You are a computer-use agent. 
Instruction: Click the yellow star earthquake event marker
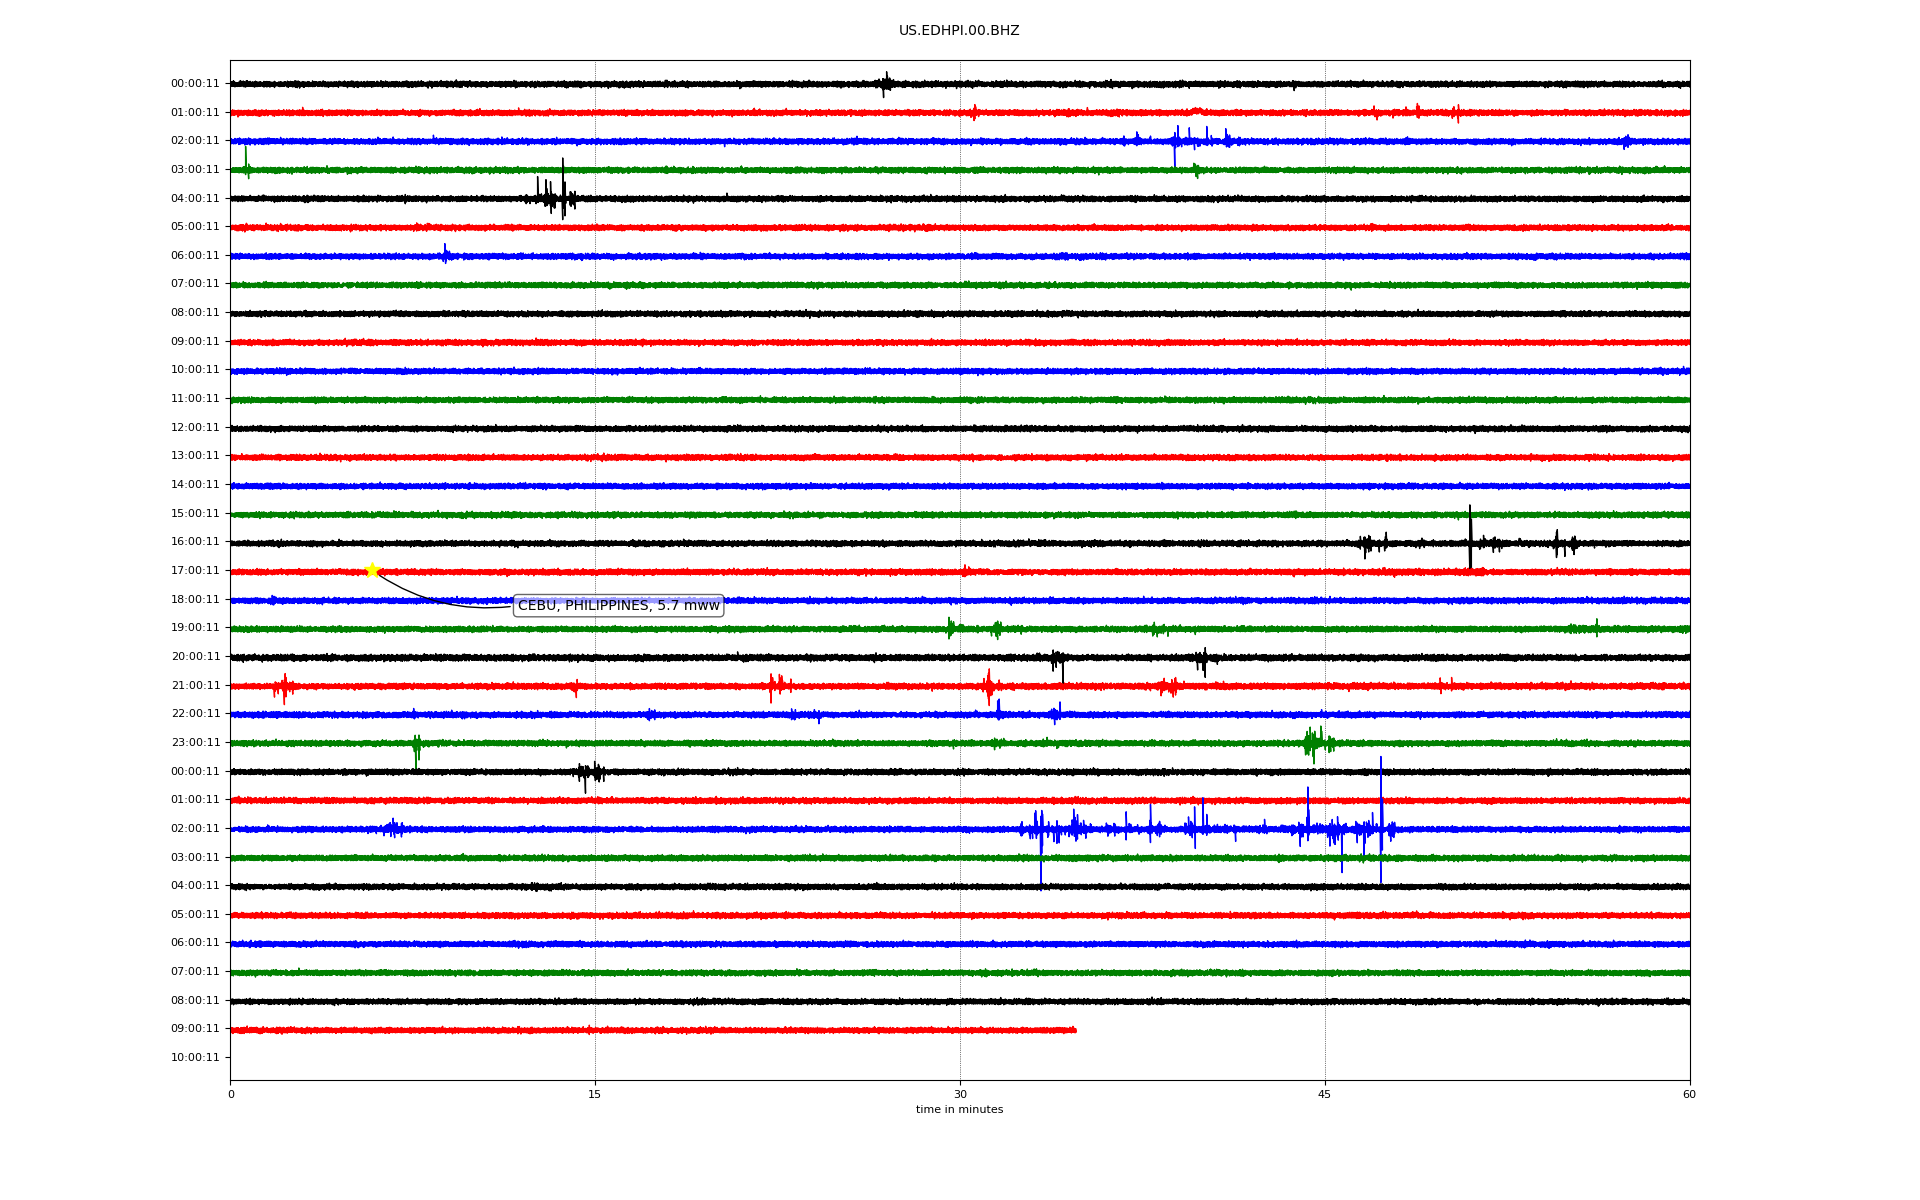click(x=372, y=570)
